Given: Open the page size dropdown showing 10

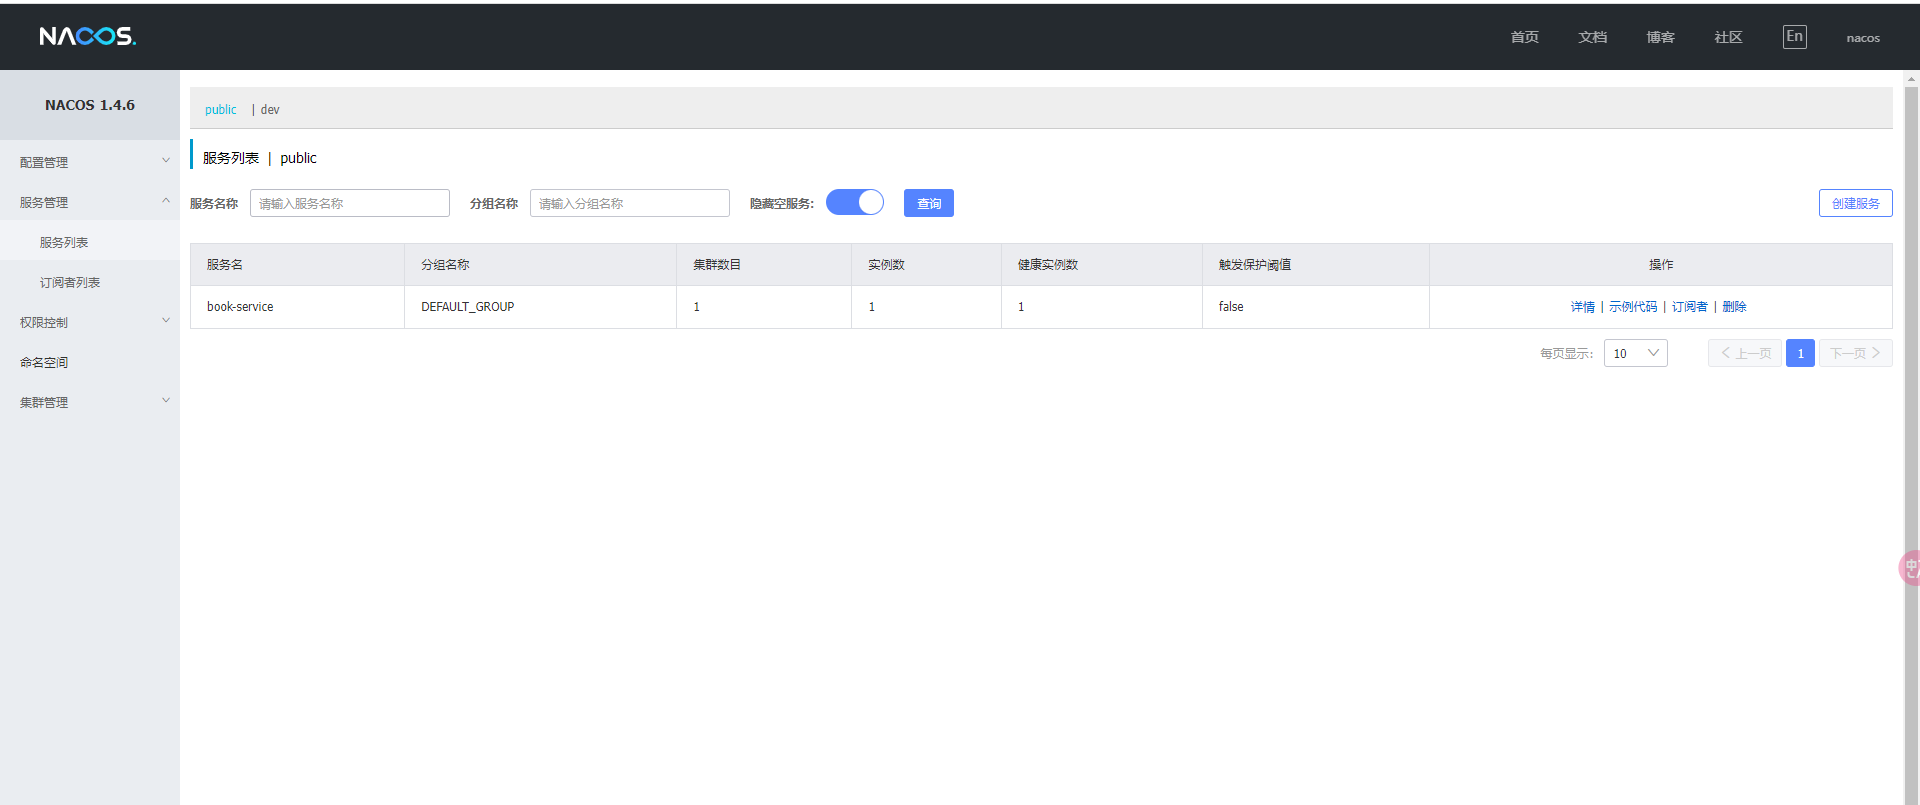Looking at the screenshot, I should (x=1635, y=353).
